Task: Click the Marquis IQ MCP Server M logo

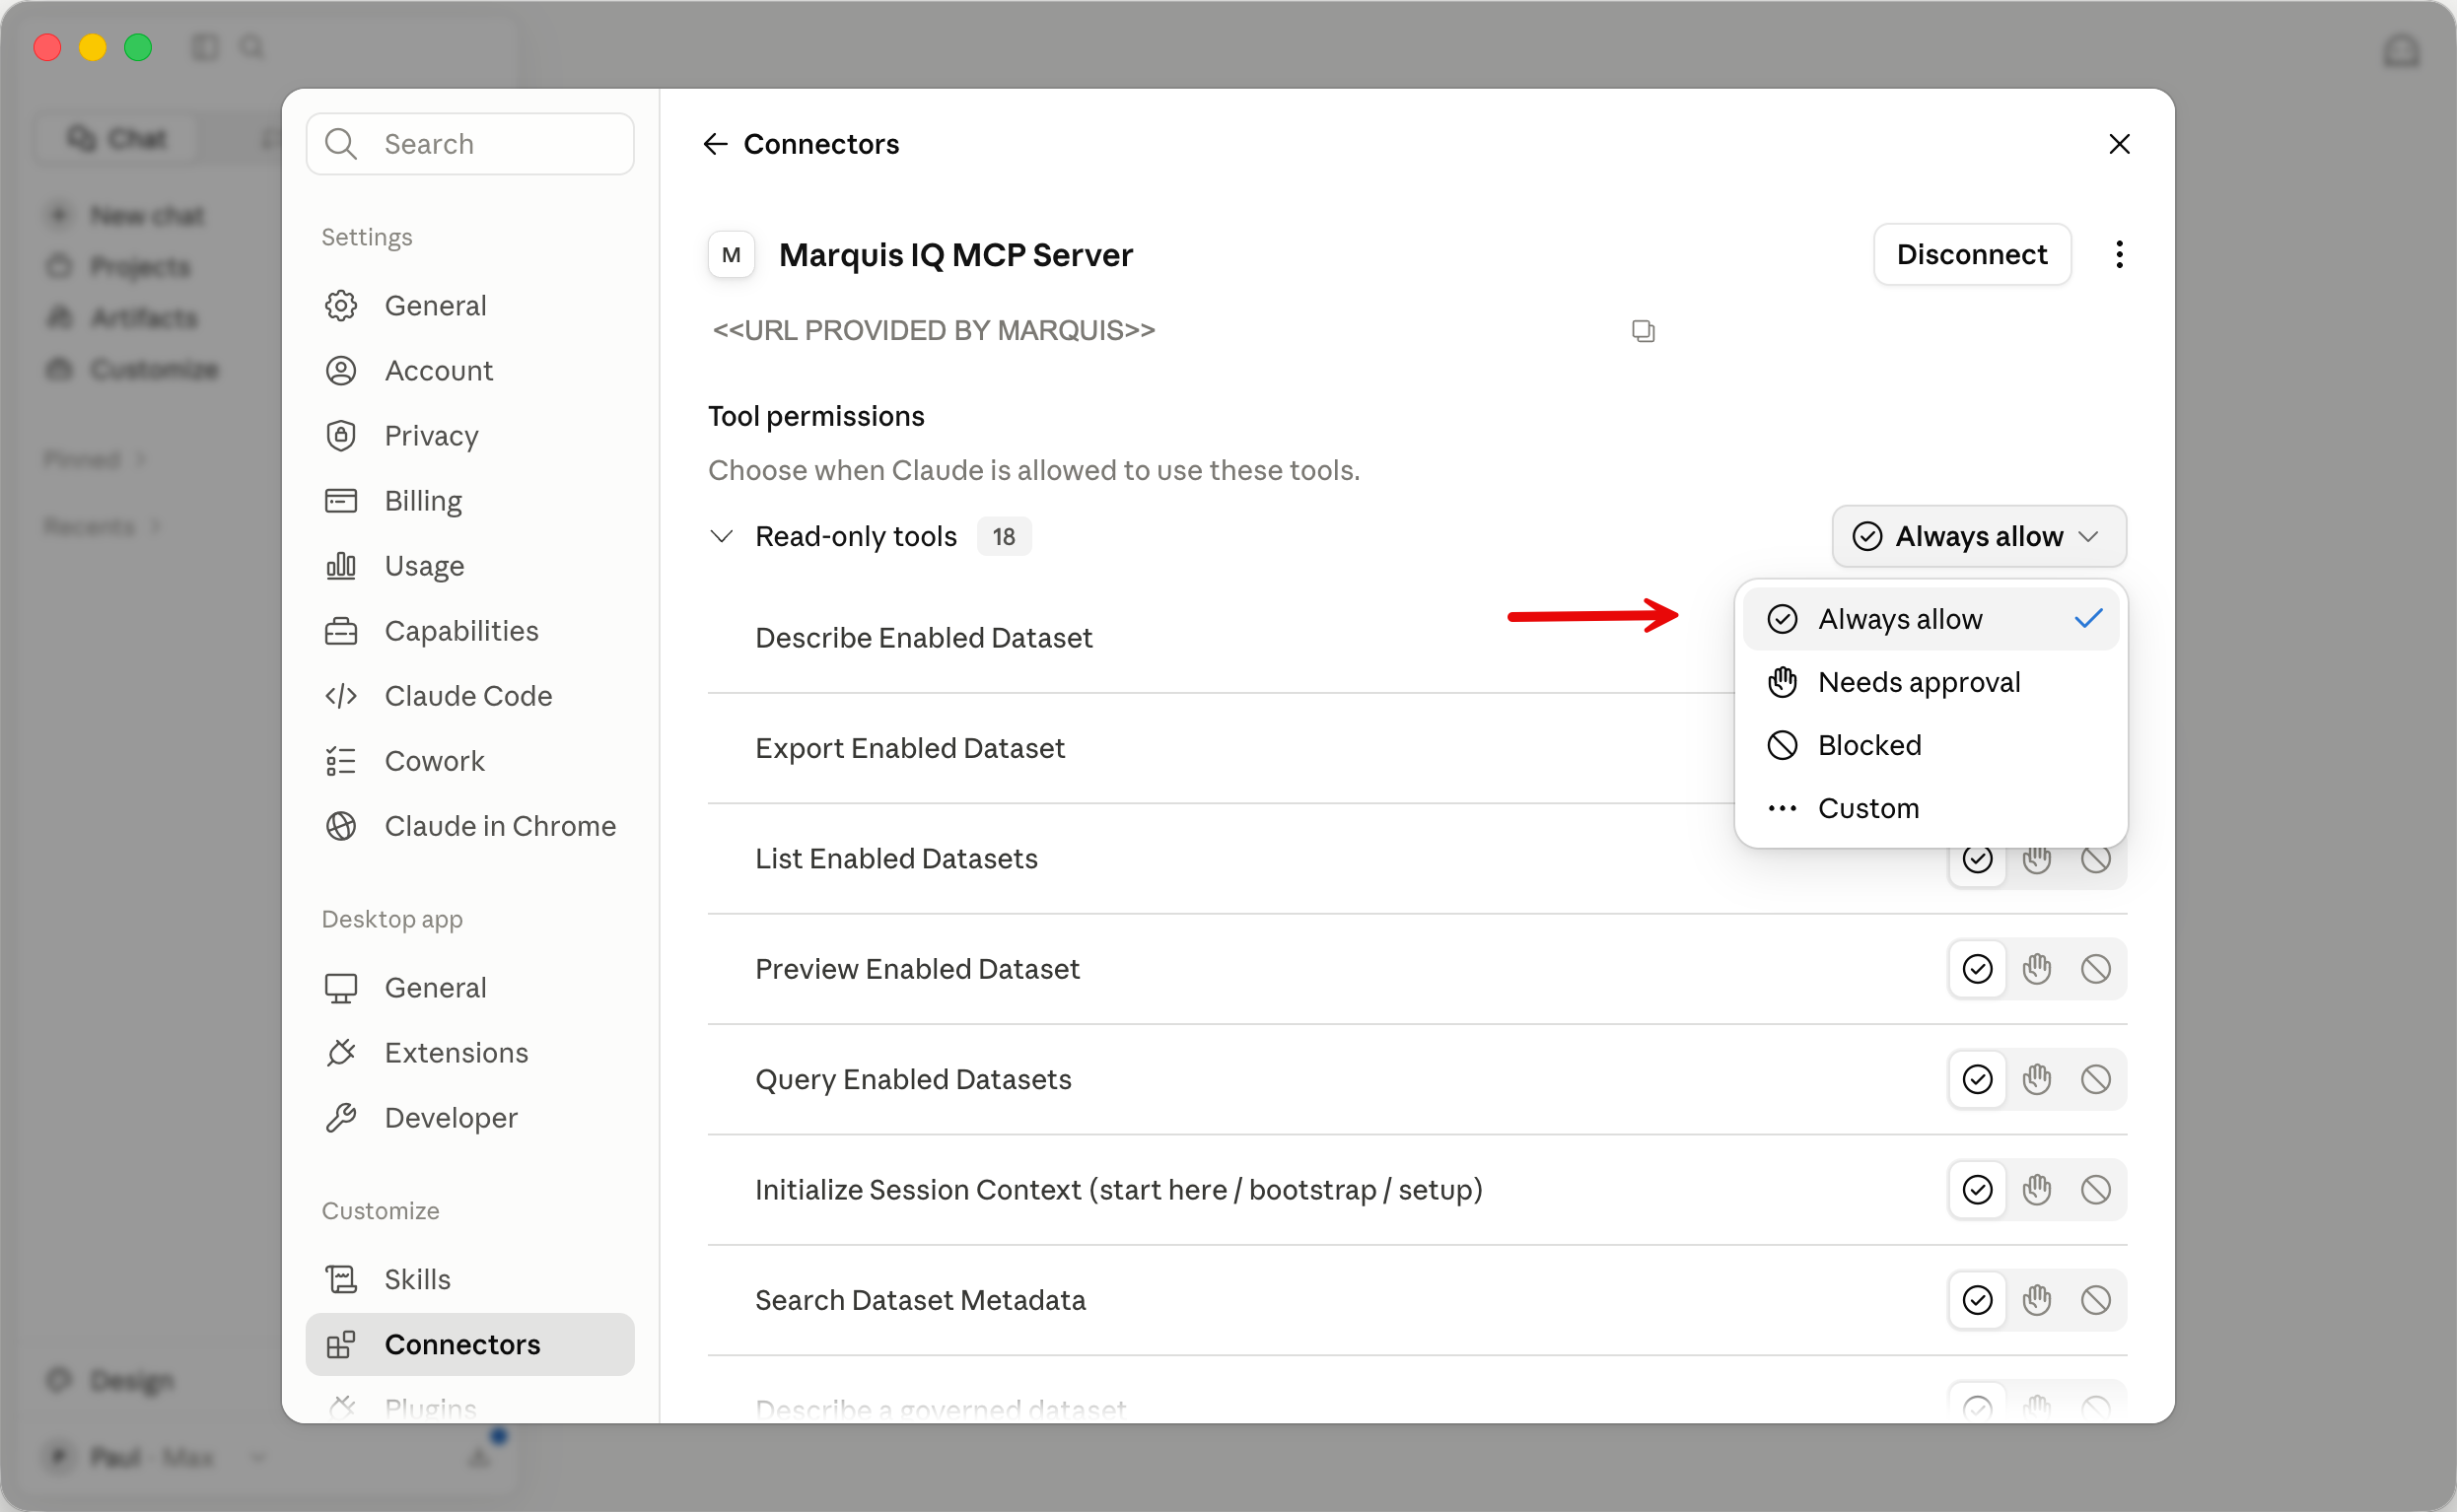Action: [x=731, y=254]
